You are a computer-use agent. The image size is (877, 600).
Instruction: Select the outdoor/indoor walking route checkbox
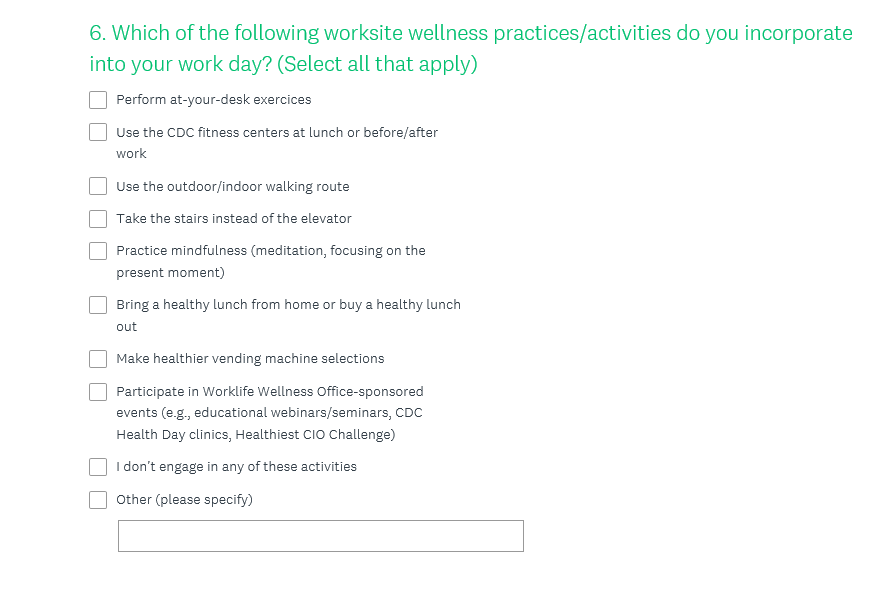[x=98, y=186]
